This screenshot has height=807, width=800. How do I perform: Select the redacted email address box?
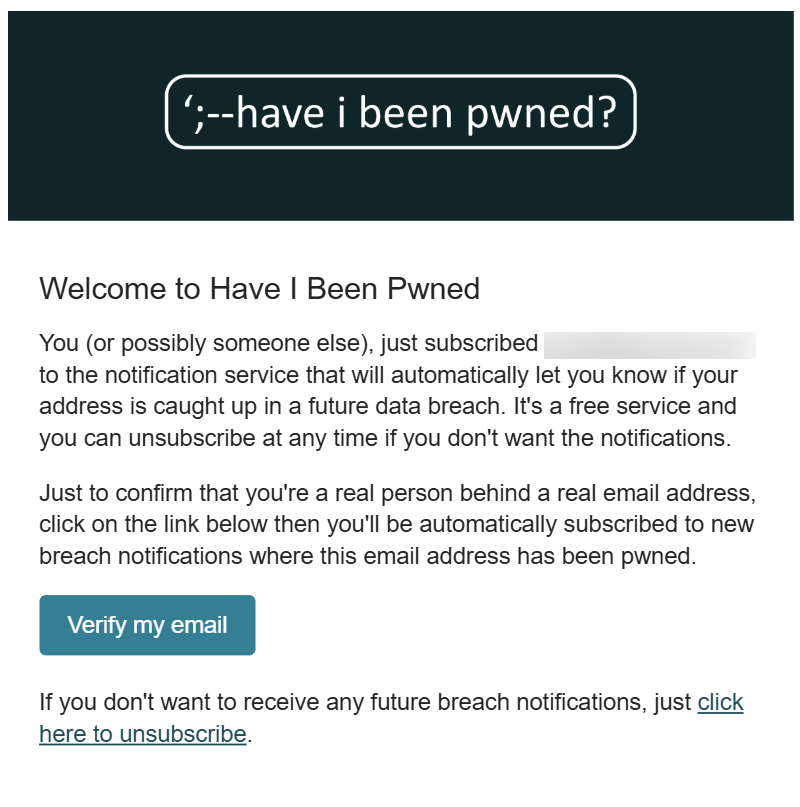tap(649, 343)
